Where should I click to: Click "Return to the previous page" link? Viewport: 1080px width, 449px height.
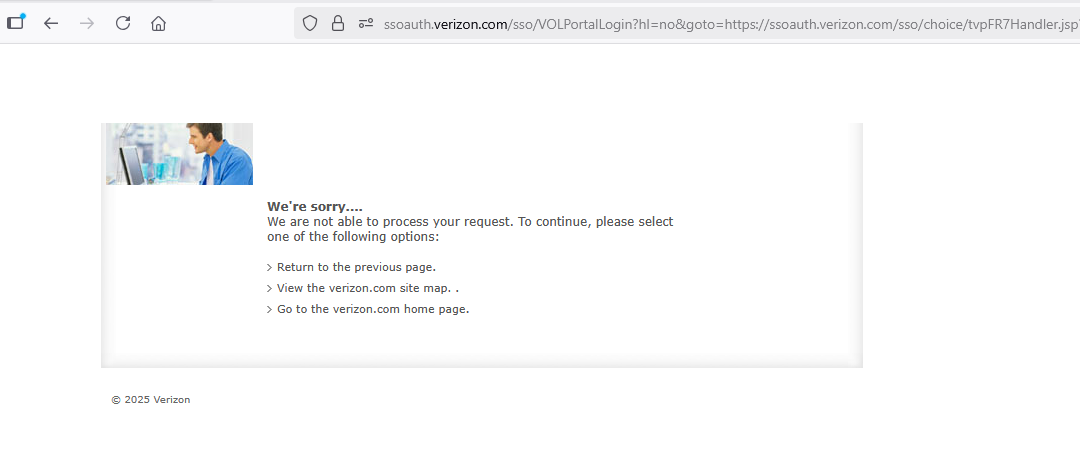[x=356, y=267]
